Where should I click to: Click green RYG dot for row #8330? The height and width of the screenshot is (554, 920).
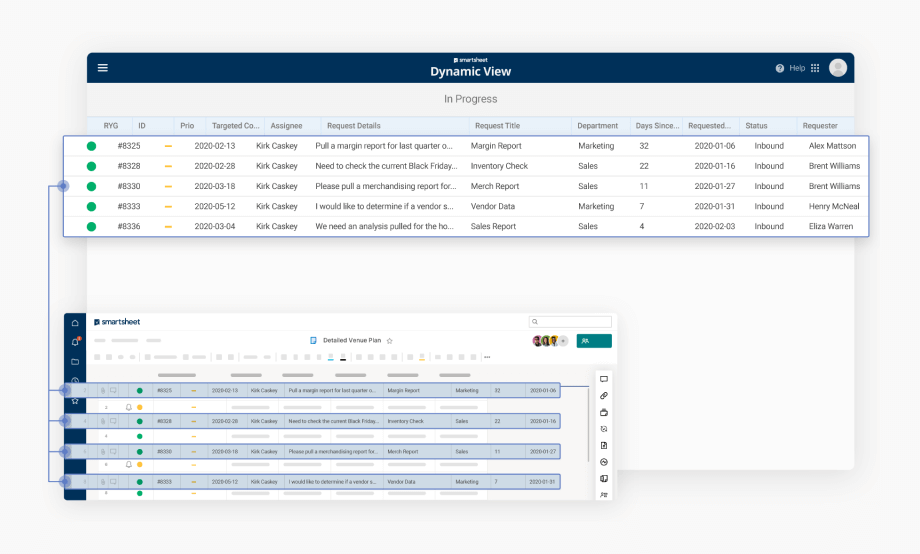pos(92,187)
